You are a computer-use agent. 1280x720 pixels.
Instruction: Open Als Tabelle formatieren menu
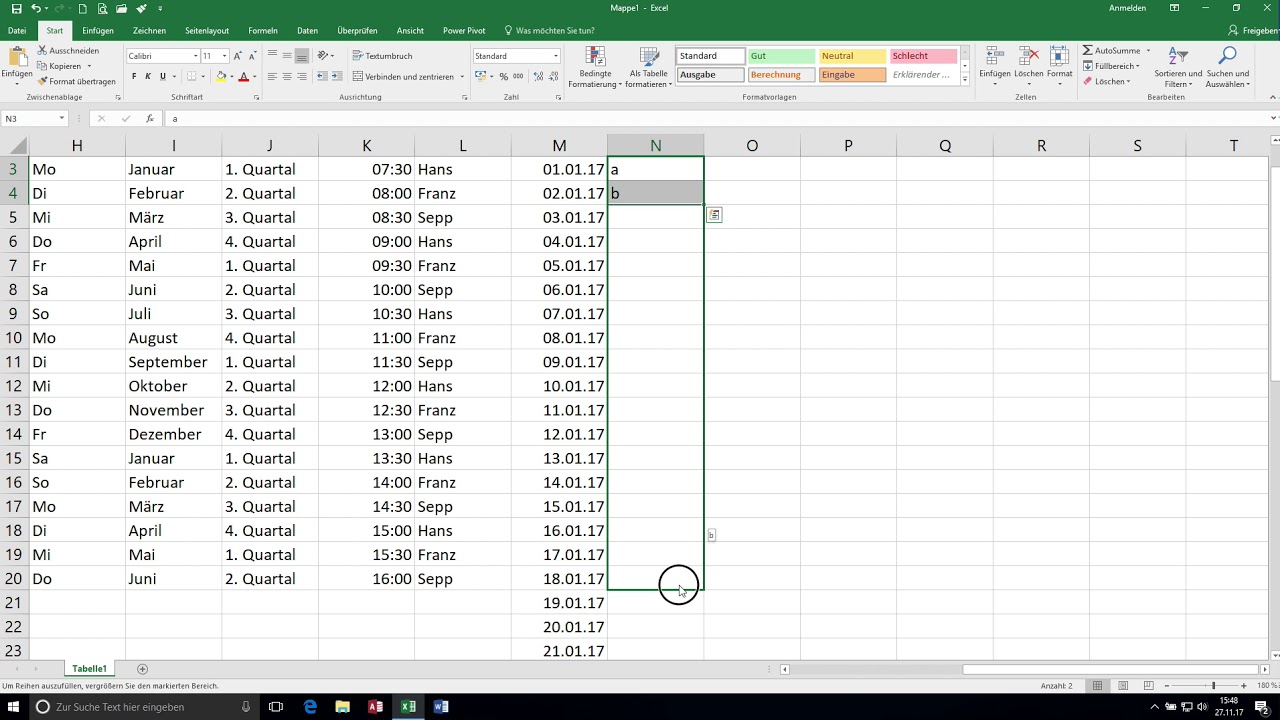pyautogui.click(x=649, y=67)
